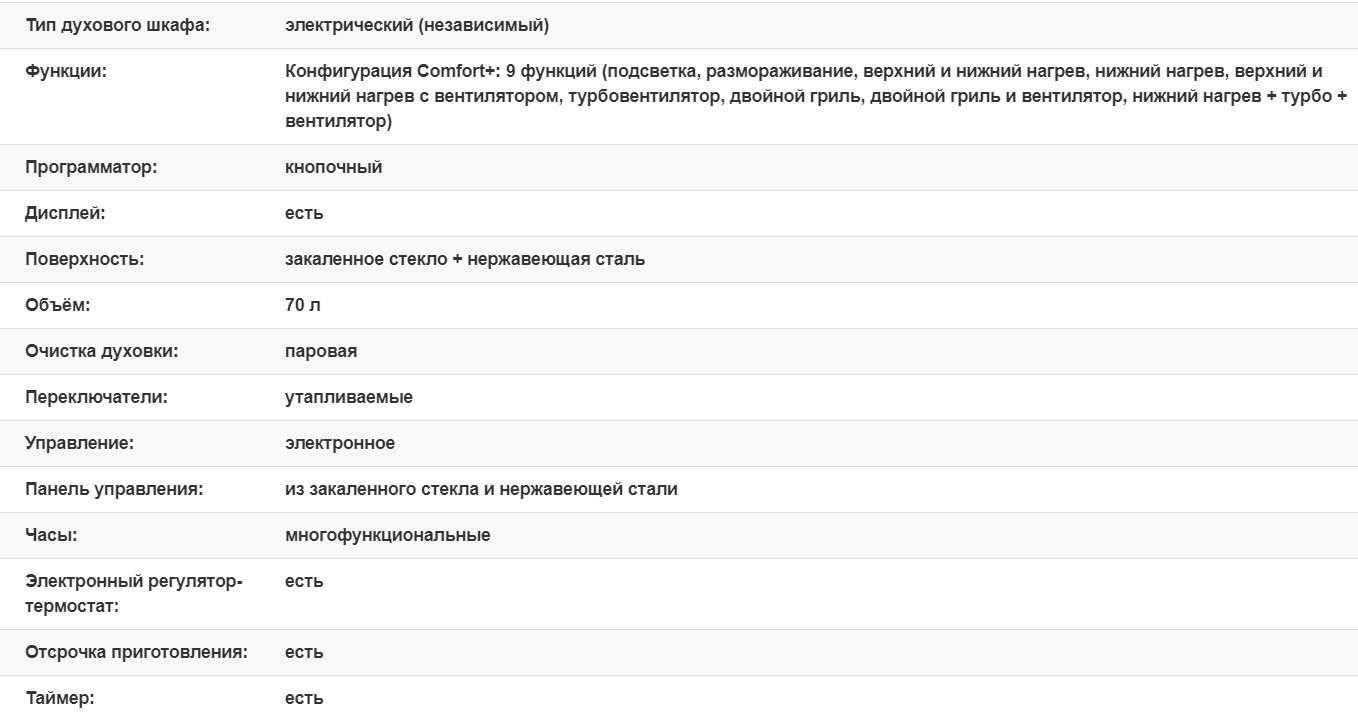Click the 'Дисплей' row label
This screenshot has height=720, width=1358.
click(65, 214)
